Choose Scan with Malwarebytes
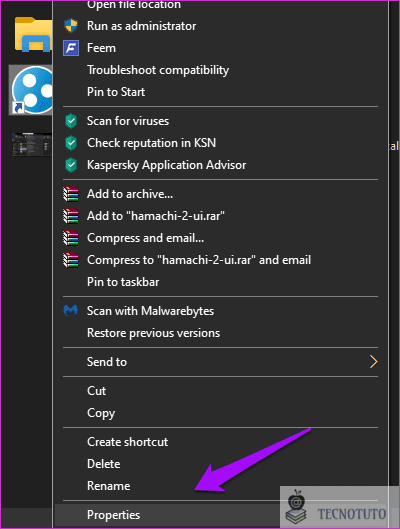 [x=150, y=311]
